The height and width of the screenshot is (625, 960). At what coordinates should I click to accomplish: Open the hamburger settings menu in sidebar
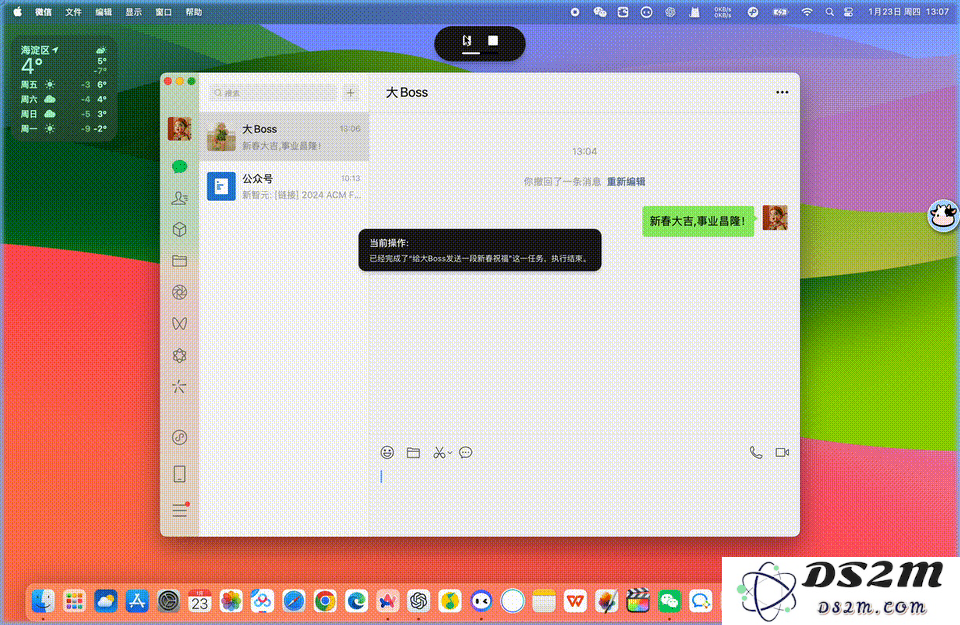point(179,510)
